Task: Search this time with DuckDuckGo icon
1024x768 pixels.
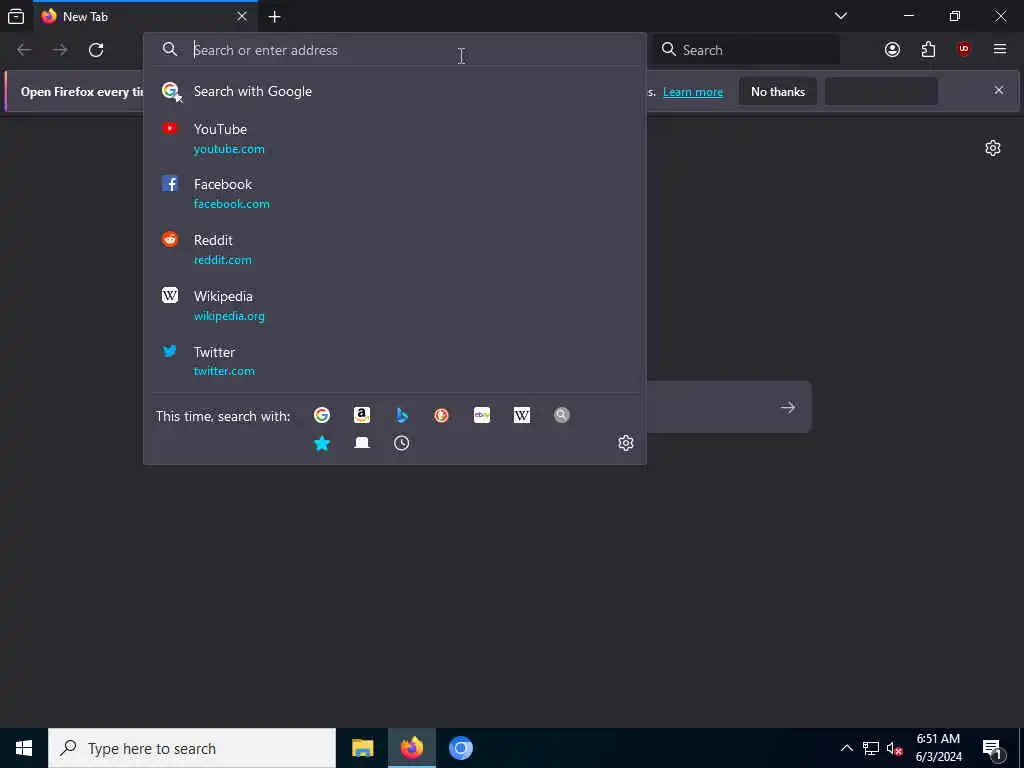Action: click(441, 415)
